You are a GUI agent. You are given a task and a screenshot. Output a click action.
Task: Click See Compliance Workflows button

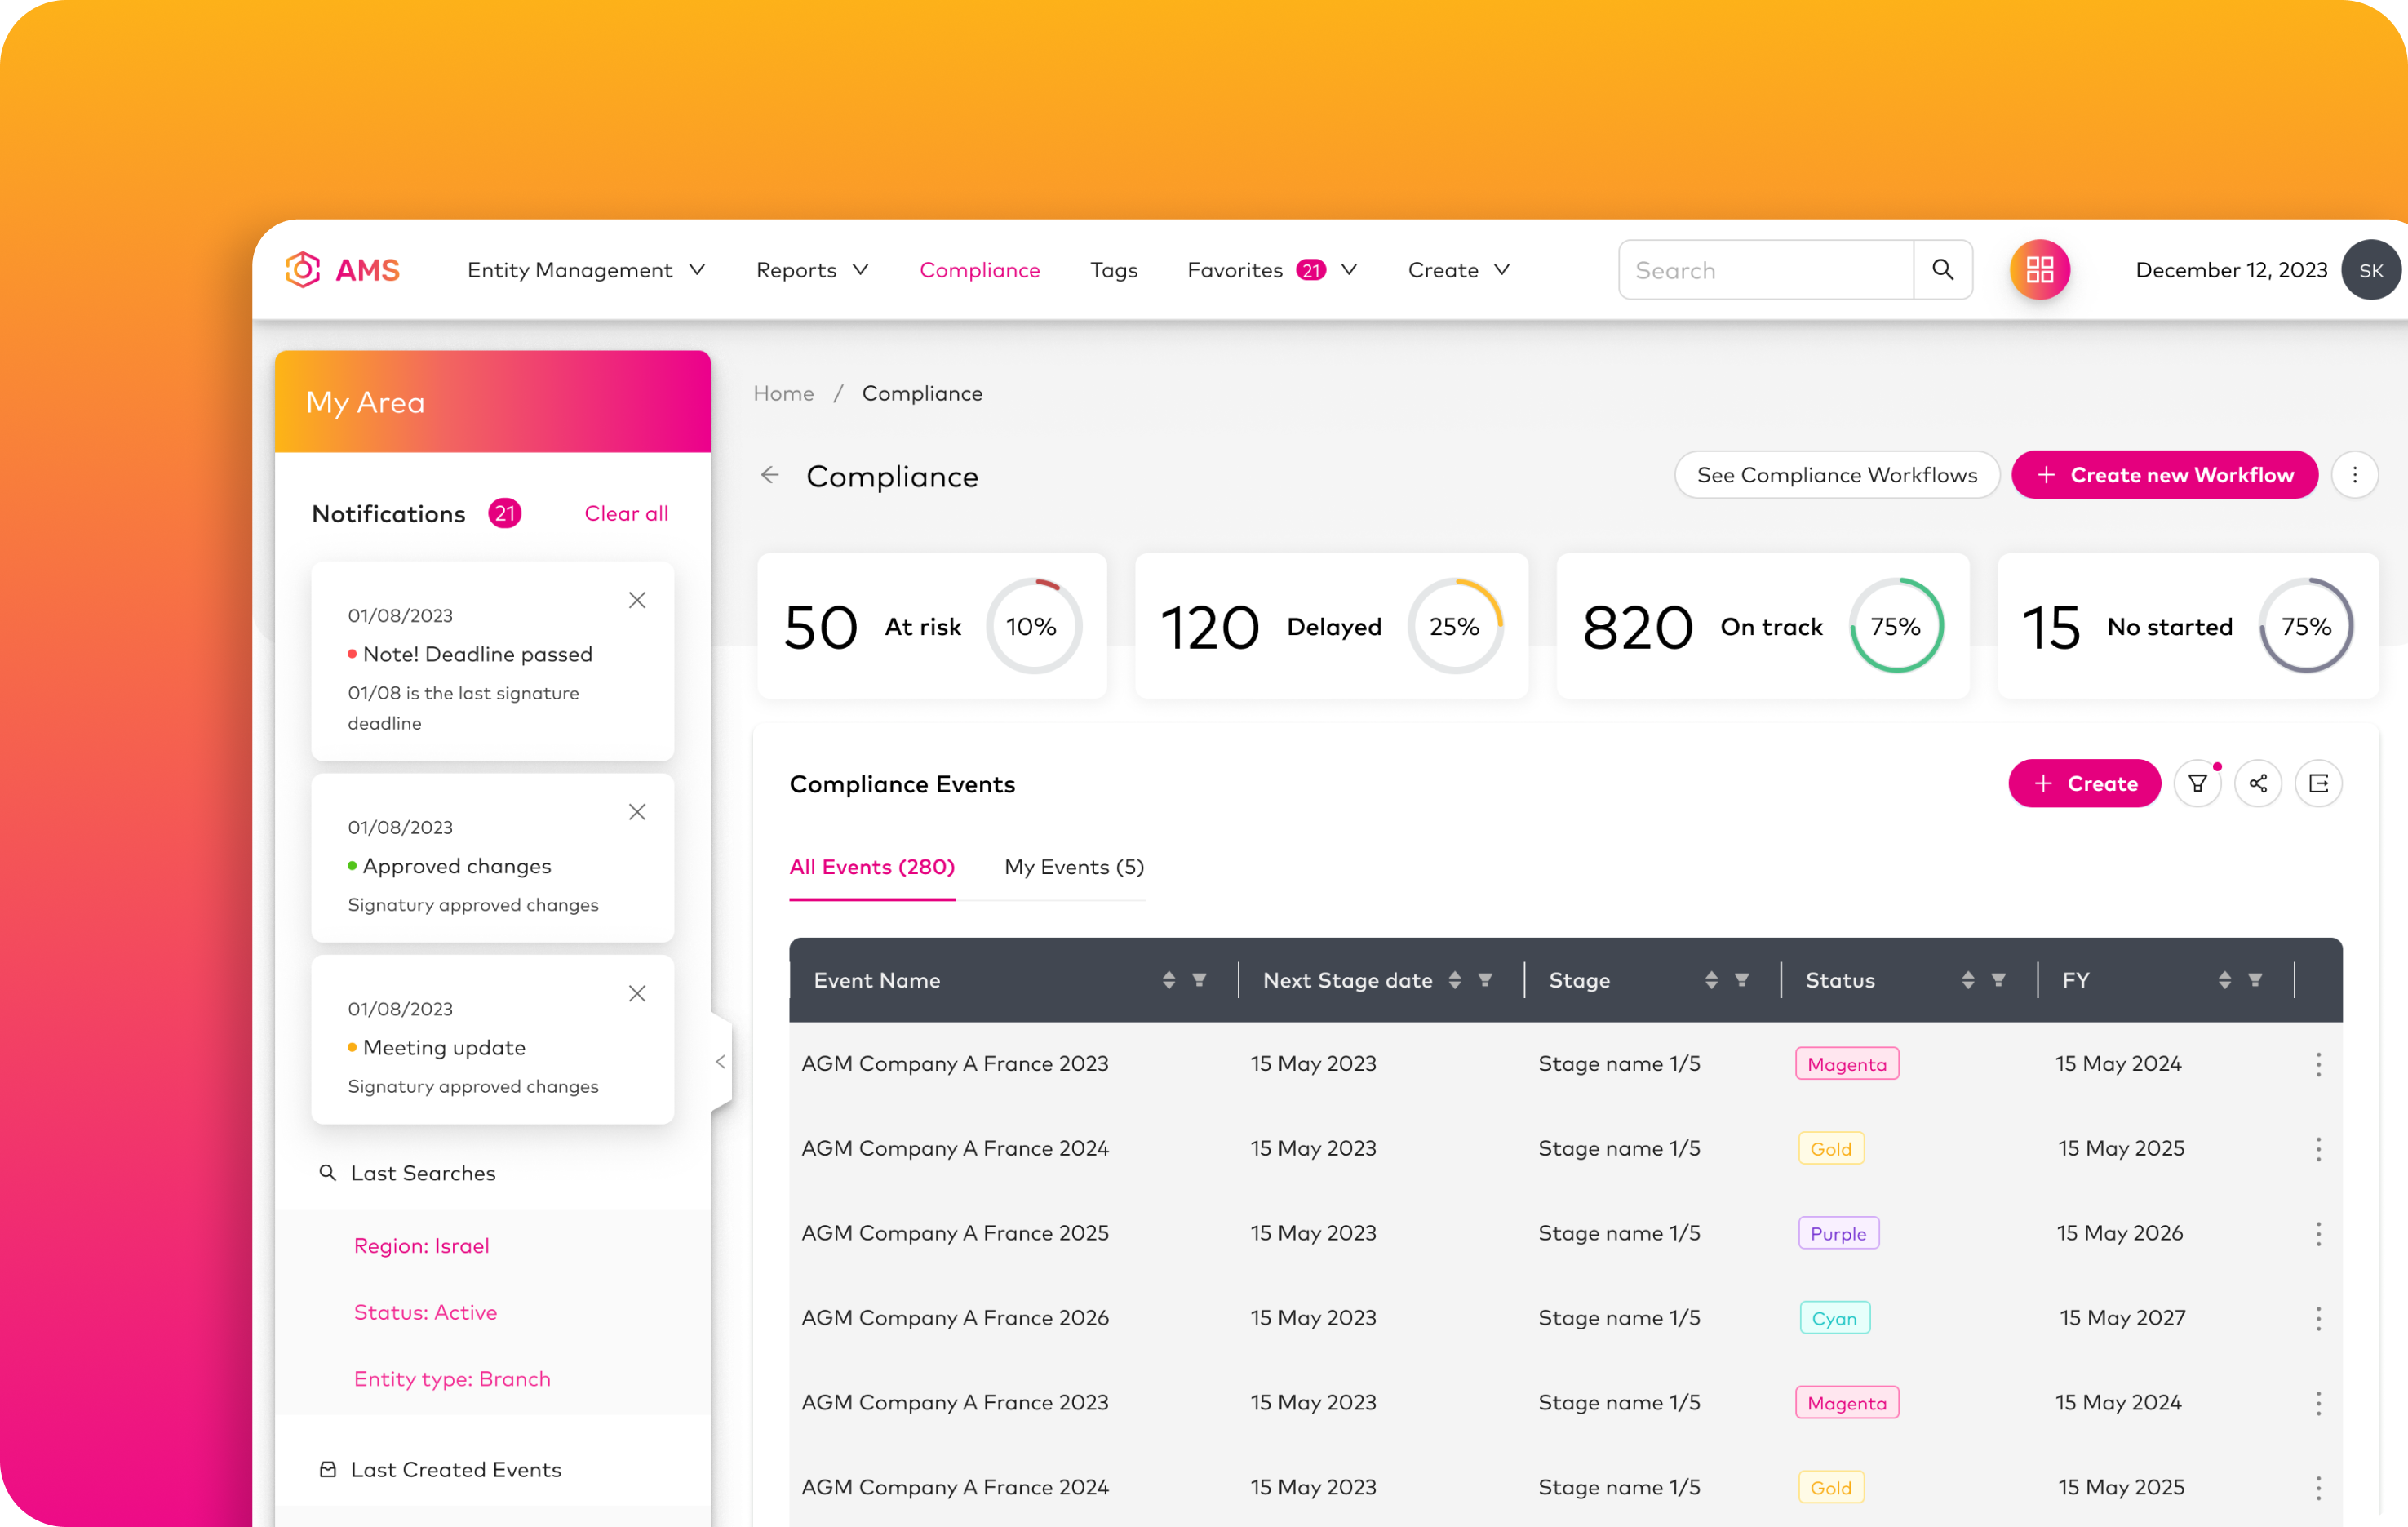[1836, 475]
